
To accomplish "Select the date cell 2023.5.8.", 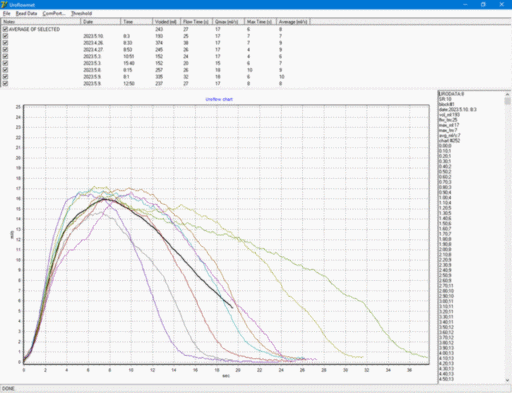I will (x=92, y=70).
